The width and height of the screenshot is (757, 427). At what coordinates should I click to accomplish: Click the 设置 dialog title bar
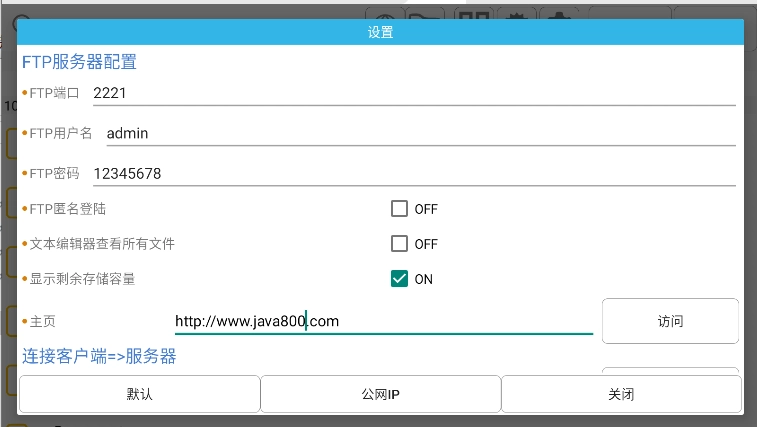click(x=380, y=32)
